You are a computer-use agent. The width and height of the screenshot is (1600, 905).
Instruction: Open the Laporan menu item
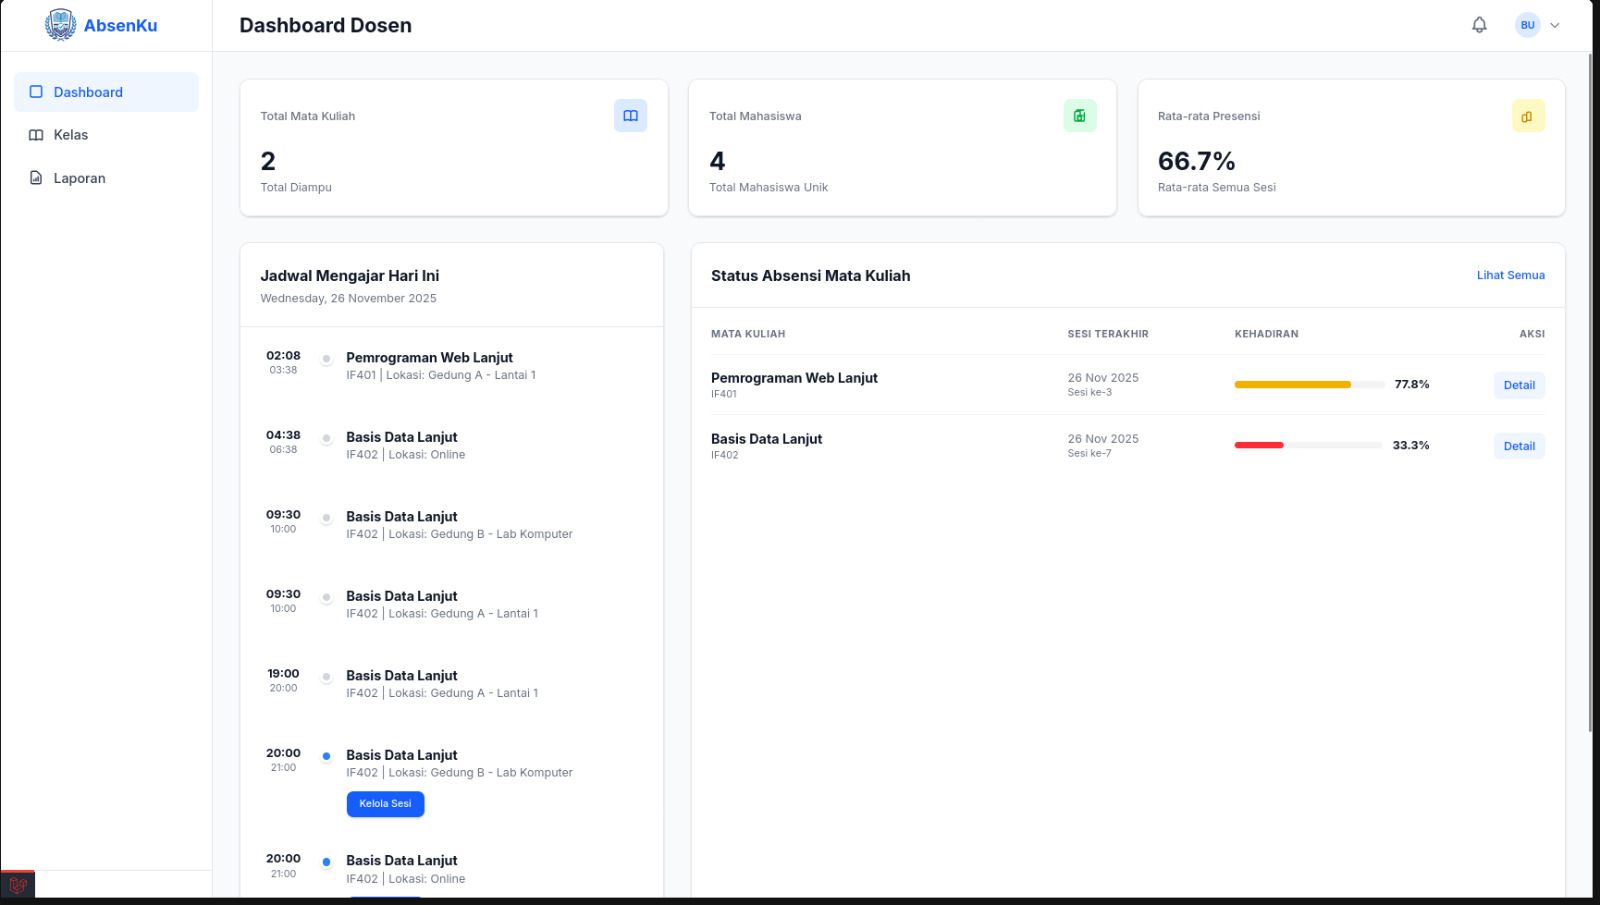coord(106,178)
